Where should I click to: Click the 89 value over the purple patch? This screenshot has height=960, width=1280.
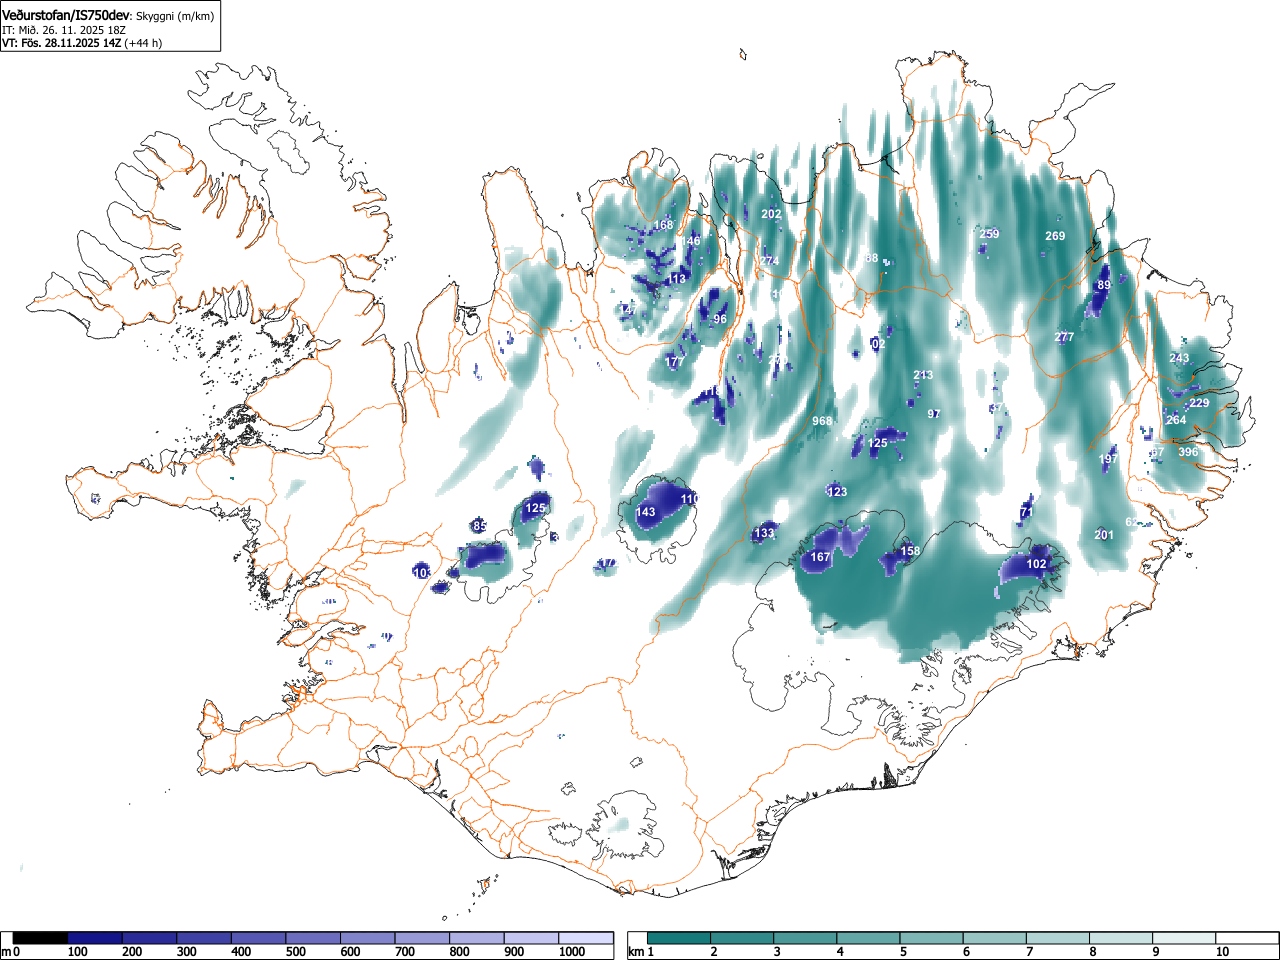coord(1104,285)
